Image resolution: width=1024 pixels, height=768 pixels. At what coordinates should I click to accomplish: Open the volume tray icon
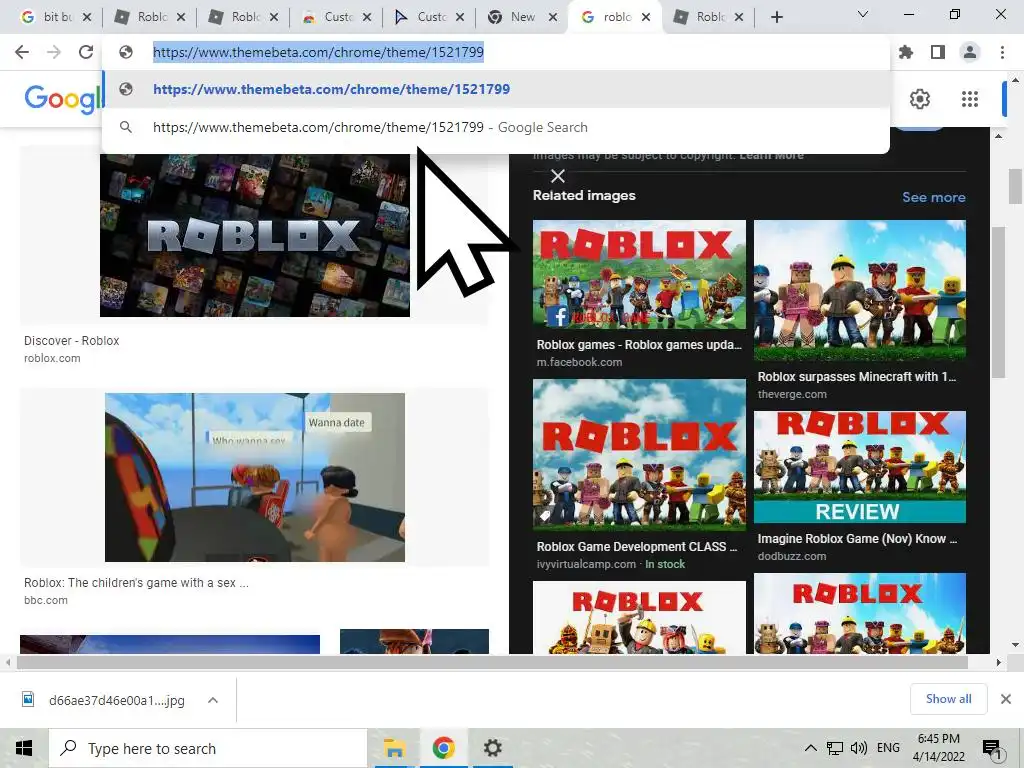tap(859, 748)
